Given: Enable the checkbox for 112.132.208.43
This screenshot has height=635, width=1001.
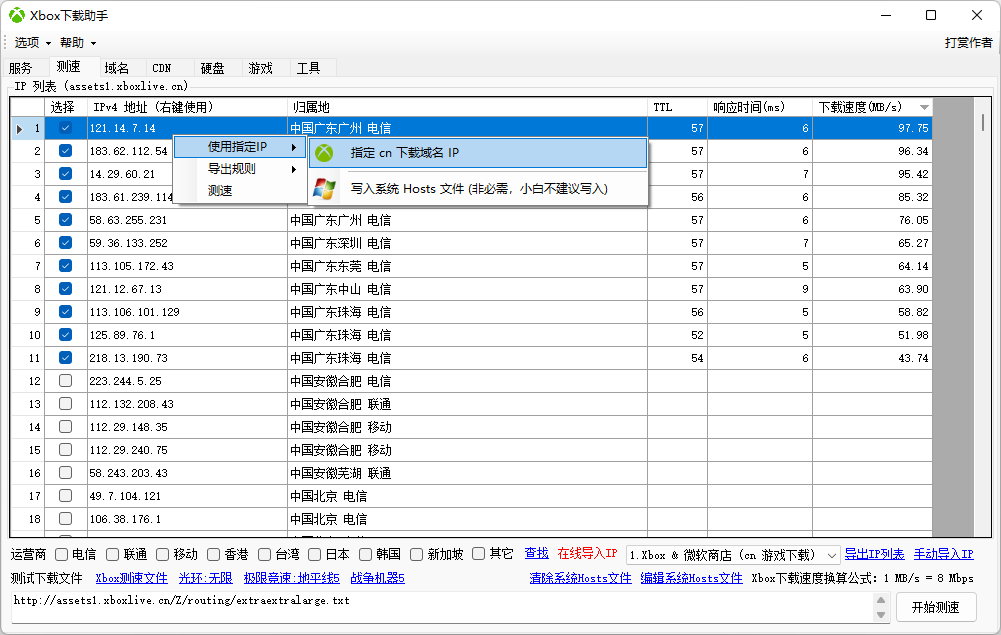Looking at the screenshot, I should [x=65, y=403].
